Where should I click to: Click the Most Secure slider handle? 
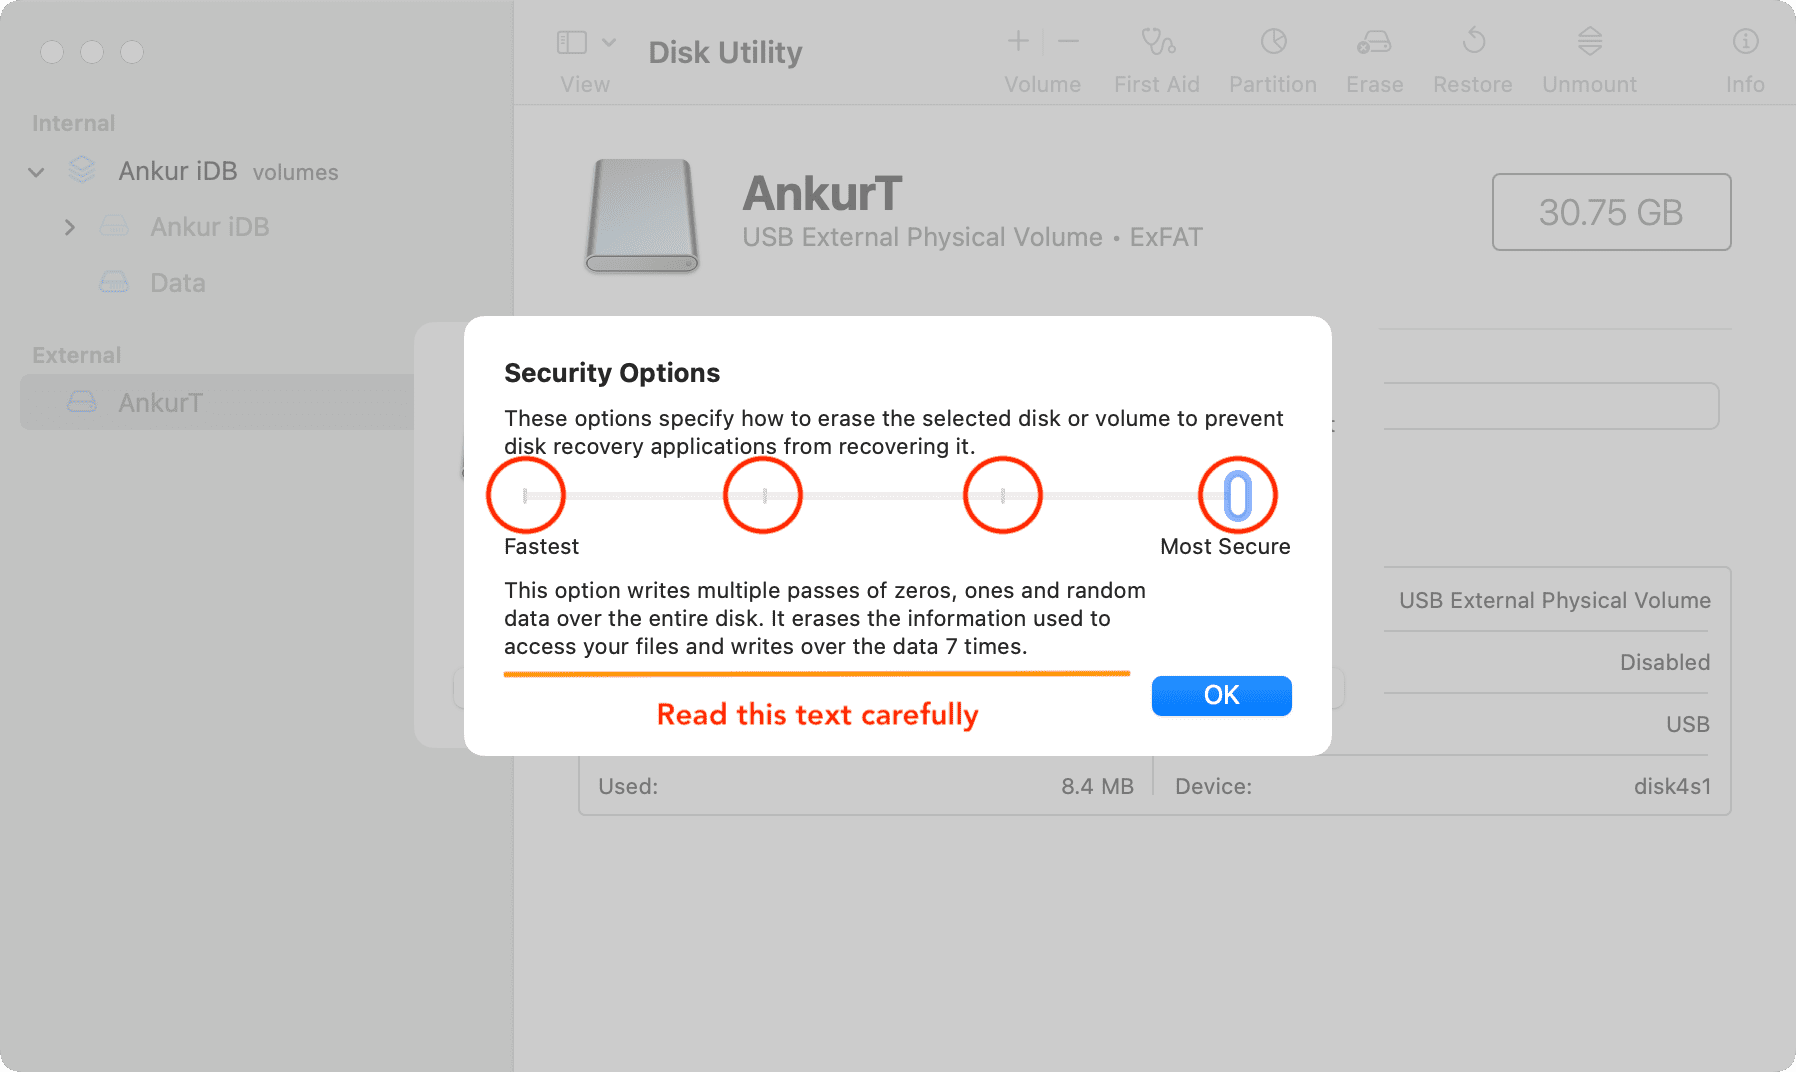click(1238, 495)
